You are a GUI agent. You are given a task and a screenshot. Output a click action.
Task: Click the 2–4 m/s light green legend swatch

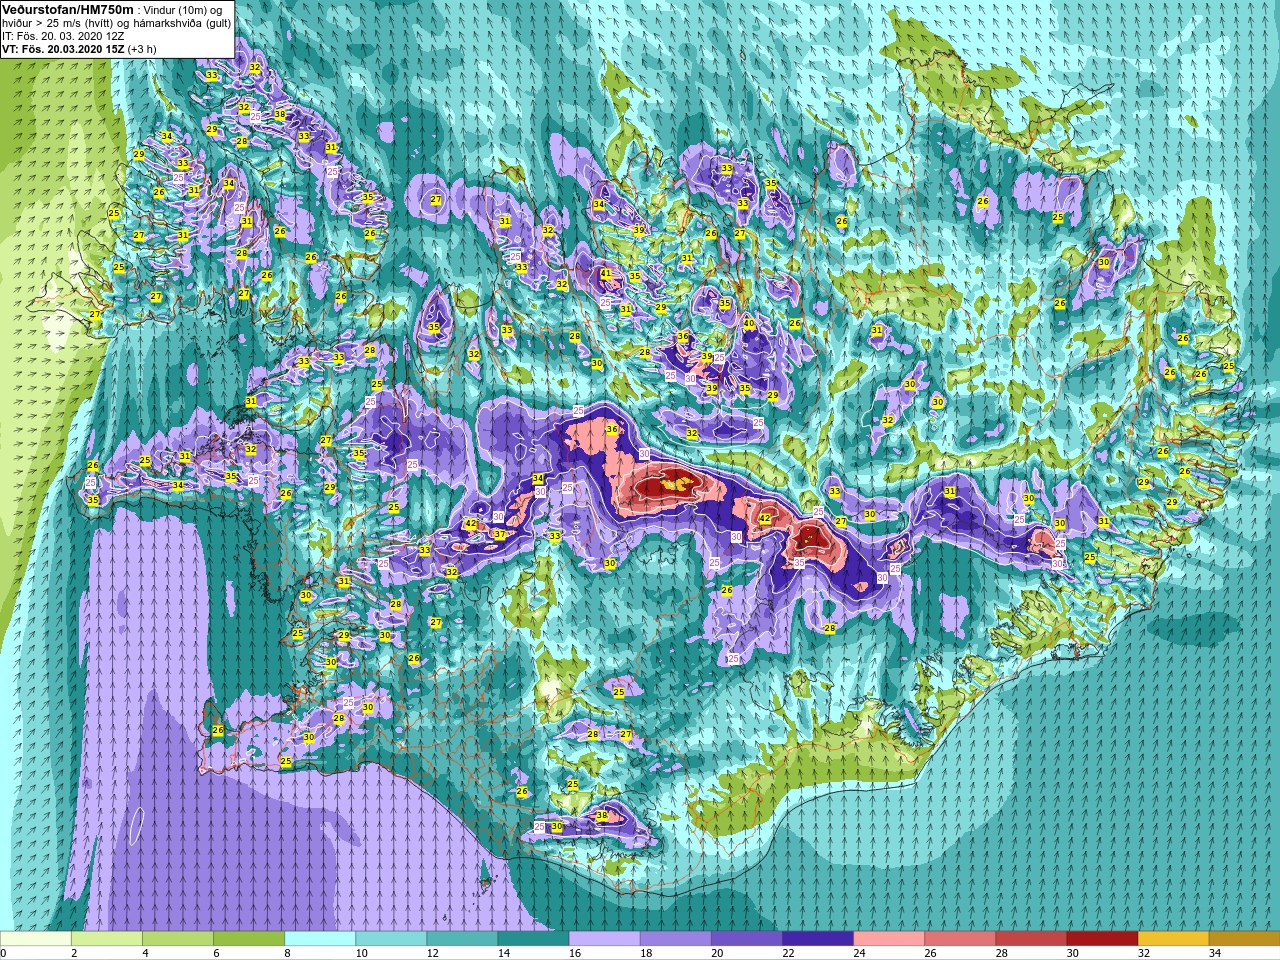pyautogui.click(x=107, y=939)
